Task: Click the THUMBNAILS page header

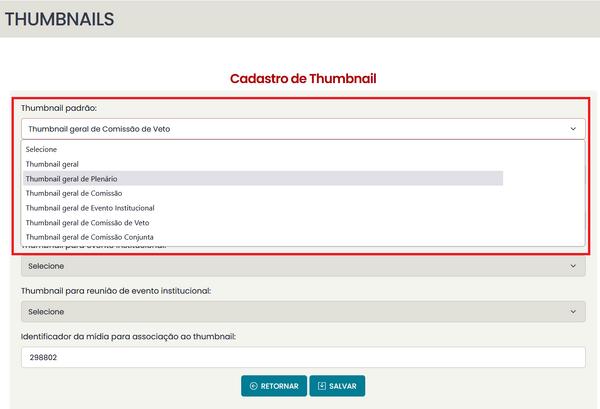Action: pos(59,19)
